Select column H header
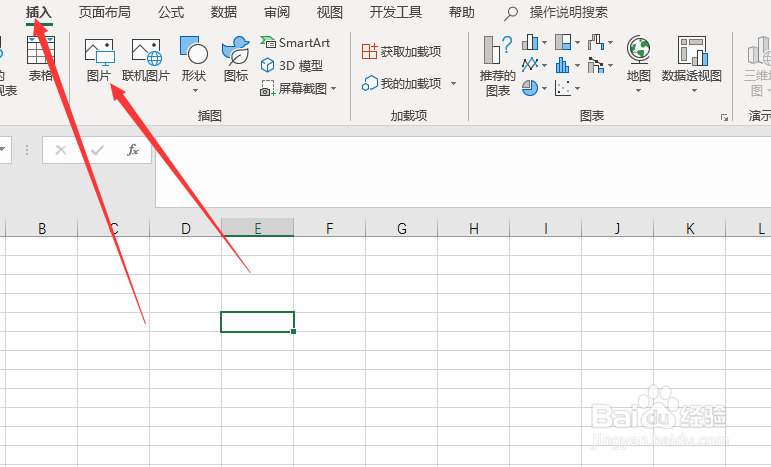The image size is (771, 467). pos(474,228)
